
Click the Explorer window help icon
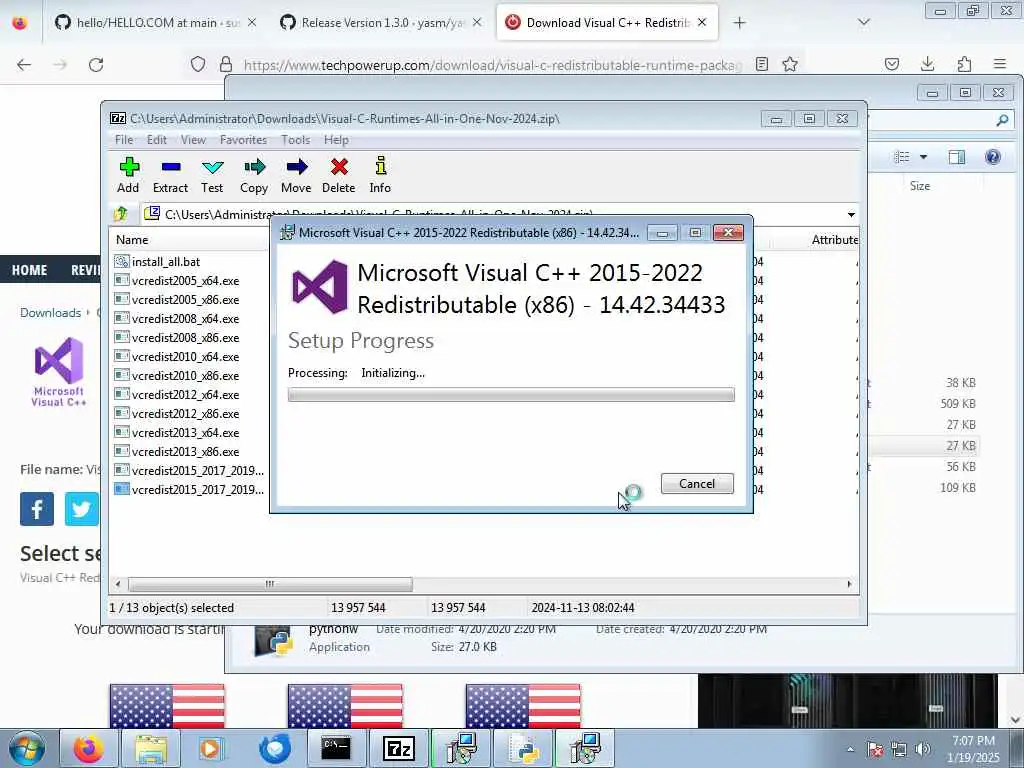(993, 157)
